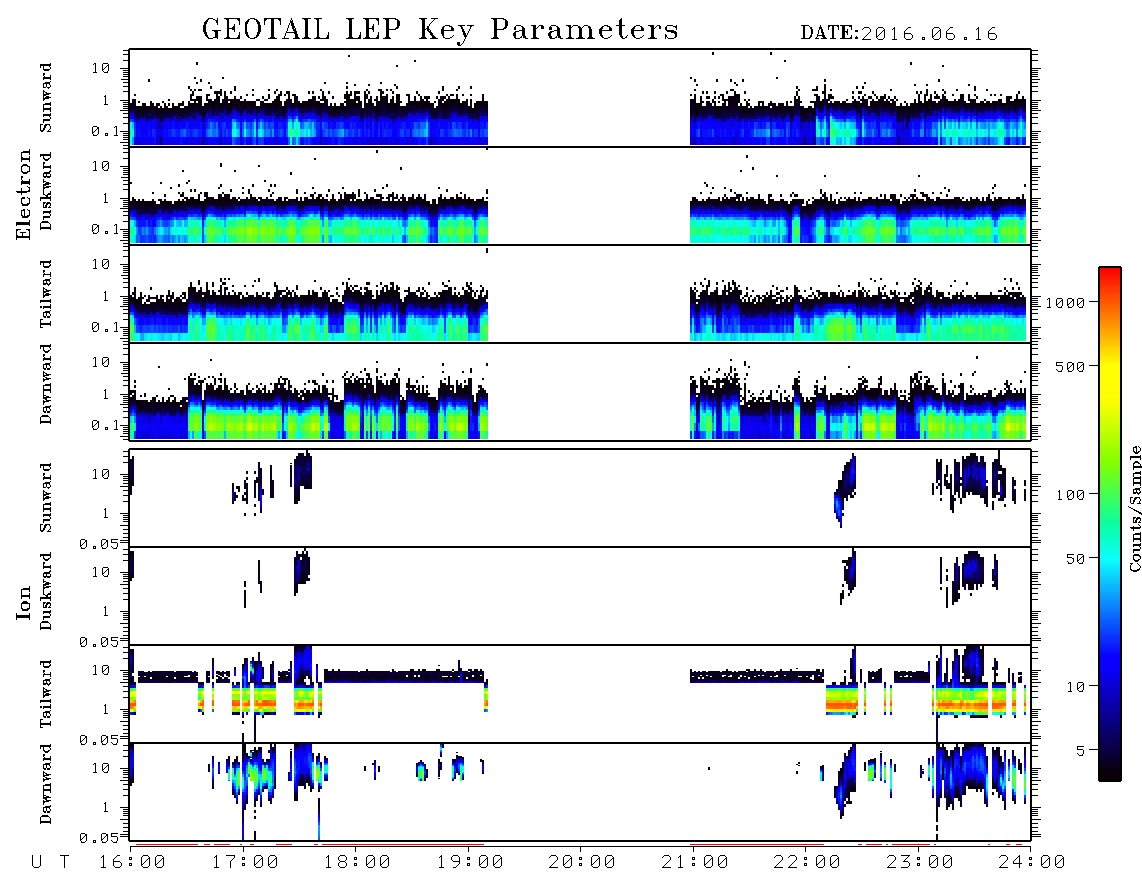Click the 23:00 time axis label
This screenshot has width=1142, height=880.
[x=920, y=863]
